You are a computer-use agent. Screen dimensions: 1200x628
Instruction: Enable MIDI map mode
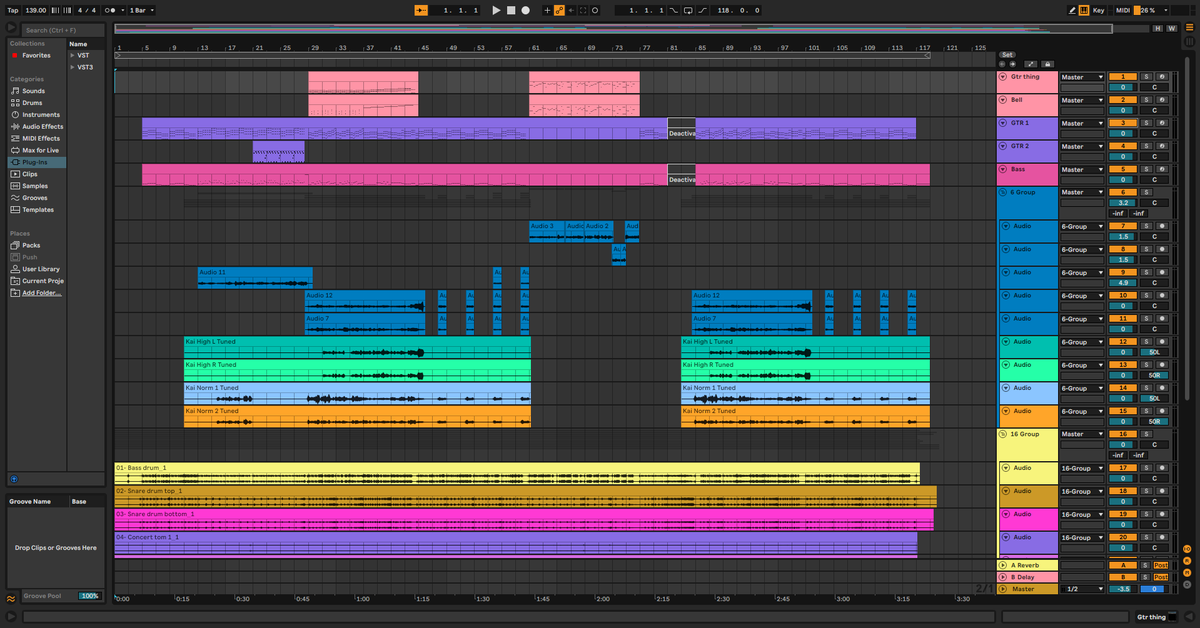[1123, 10]
